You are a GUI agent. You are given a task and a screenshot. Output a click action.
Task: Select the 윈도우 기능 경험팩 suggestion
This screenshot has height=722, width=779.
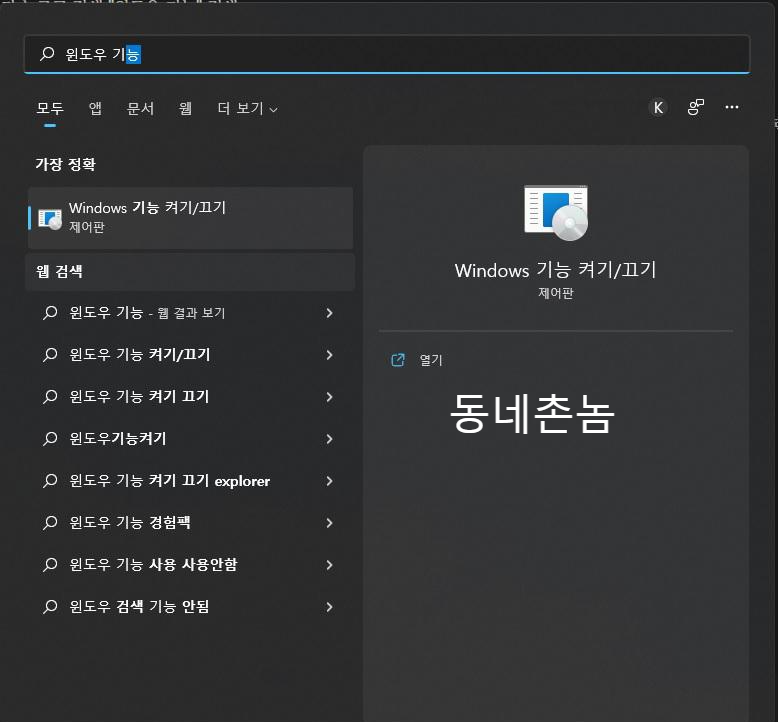pyautogui.click(x=191, y=523)
